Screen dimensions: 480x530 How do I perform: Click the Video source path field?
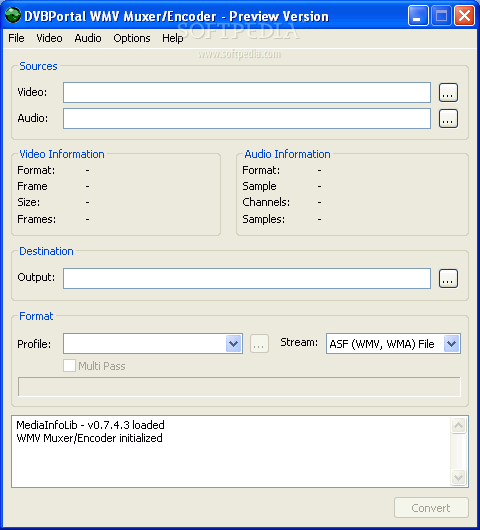(247, 92)
